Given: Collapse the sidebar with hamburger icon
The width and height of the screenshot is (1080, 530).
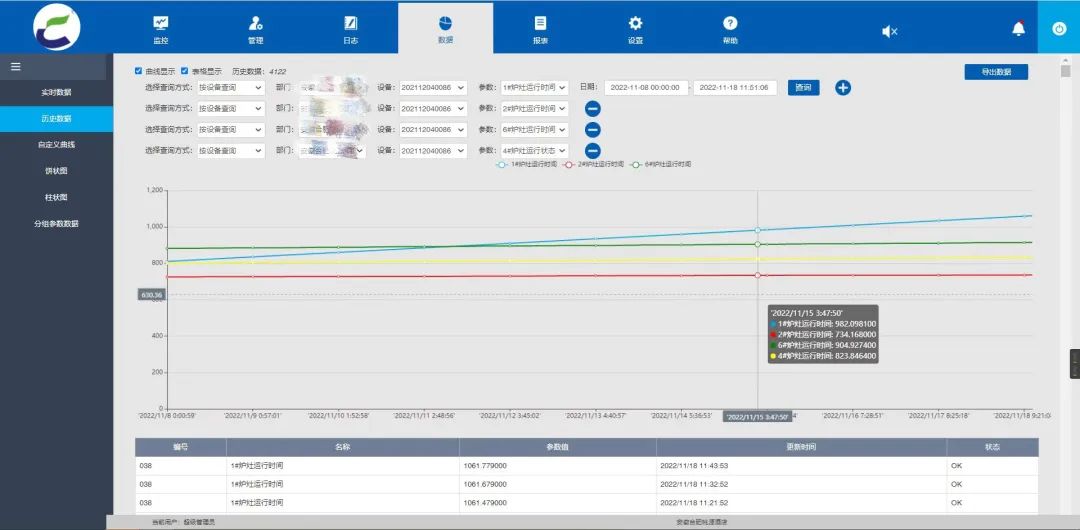Looking at the screenshot, I should pos(16,67).
